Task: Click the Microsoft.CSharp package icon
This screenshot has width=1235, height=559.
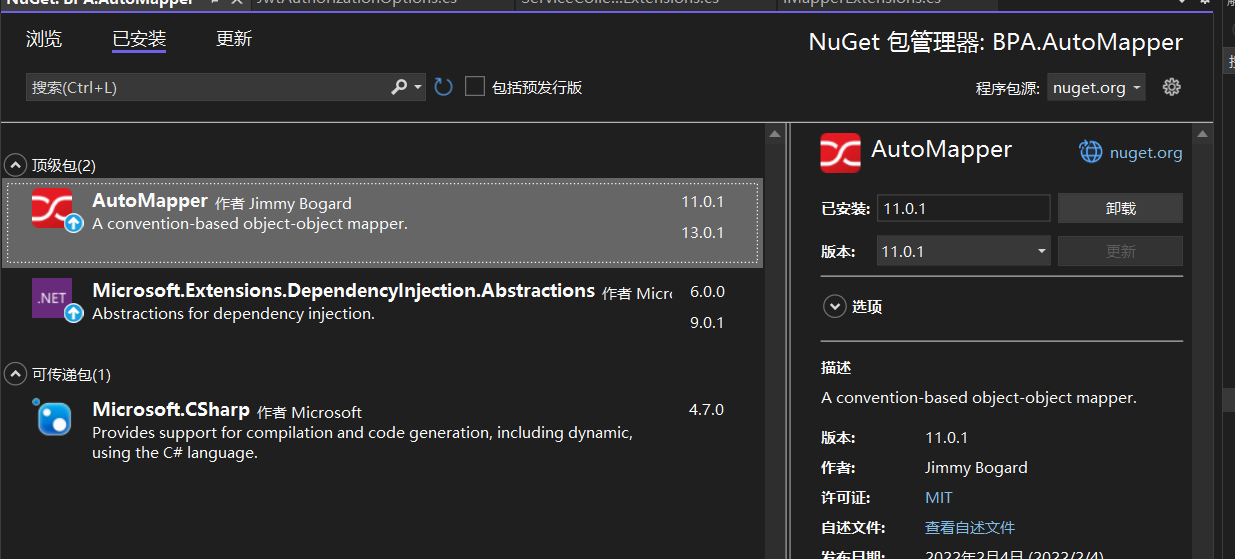Action: pyautogui.click(x=54, y=418)
